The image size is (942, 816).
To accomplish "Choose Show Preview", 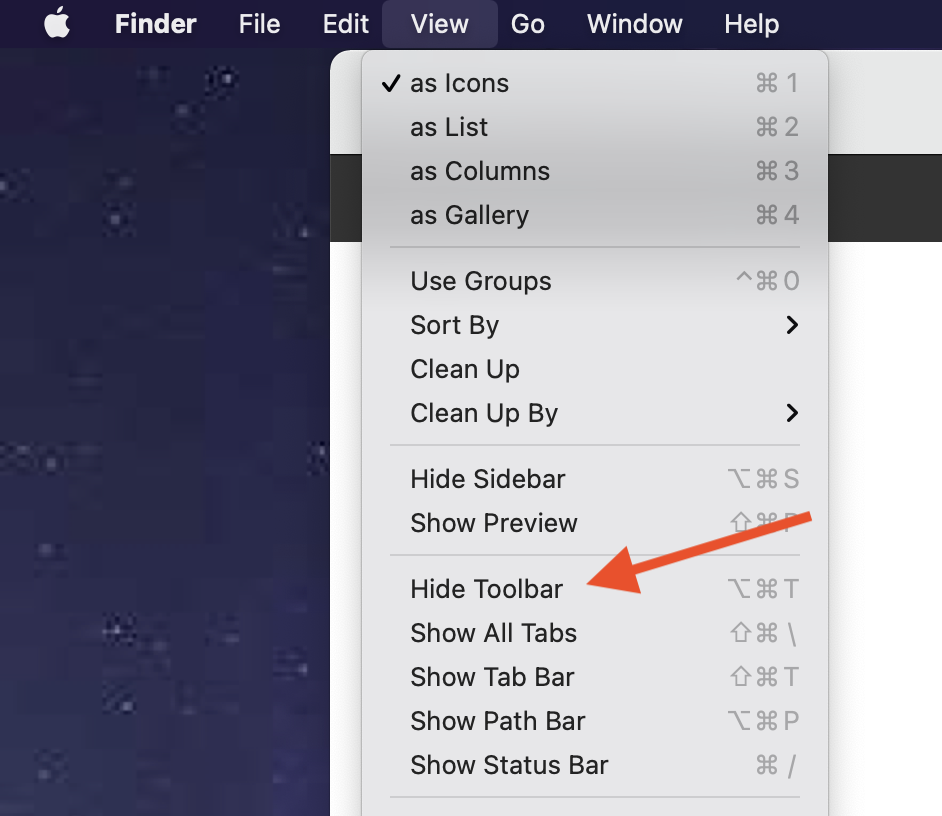I will (595, 523).
